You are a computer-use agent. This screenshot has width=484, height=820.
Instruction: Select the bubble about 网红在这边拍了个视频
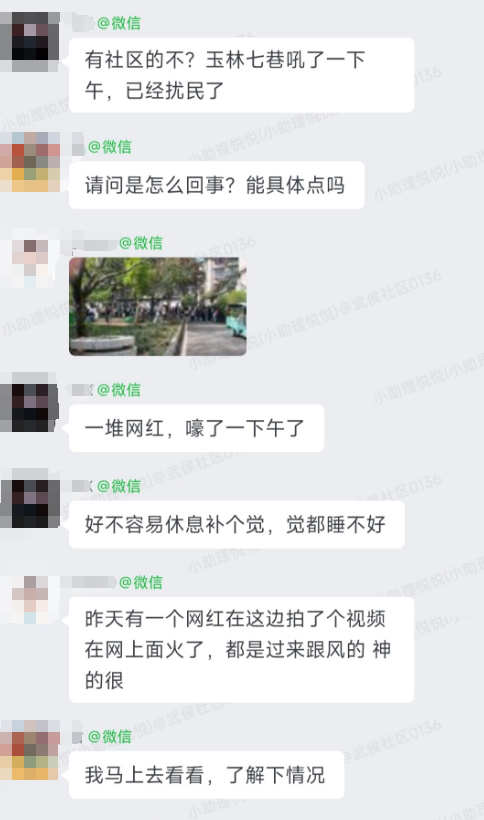[241, 650]
